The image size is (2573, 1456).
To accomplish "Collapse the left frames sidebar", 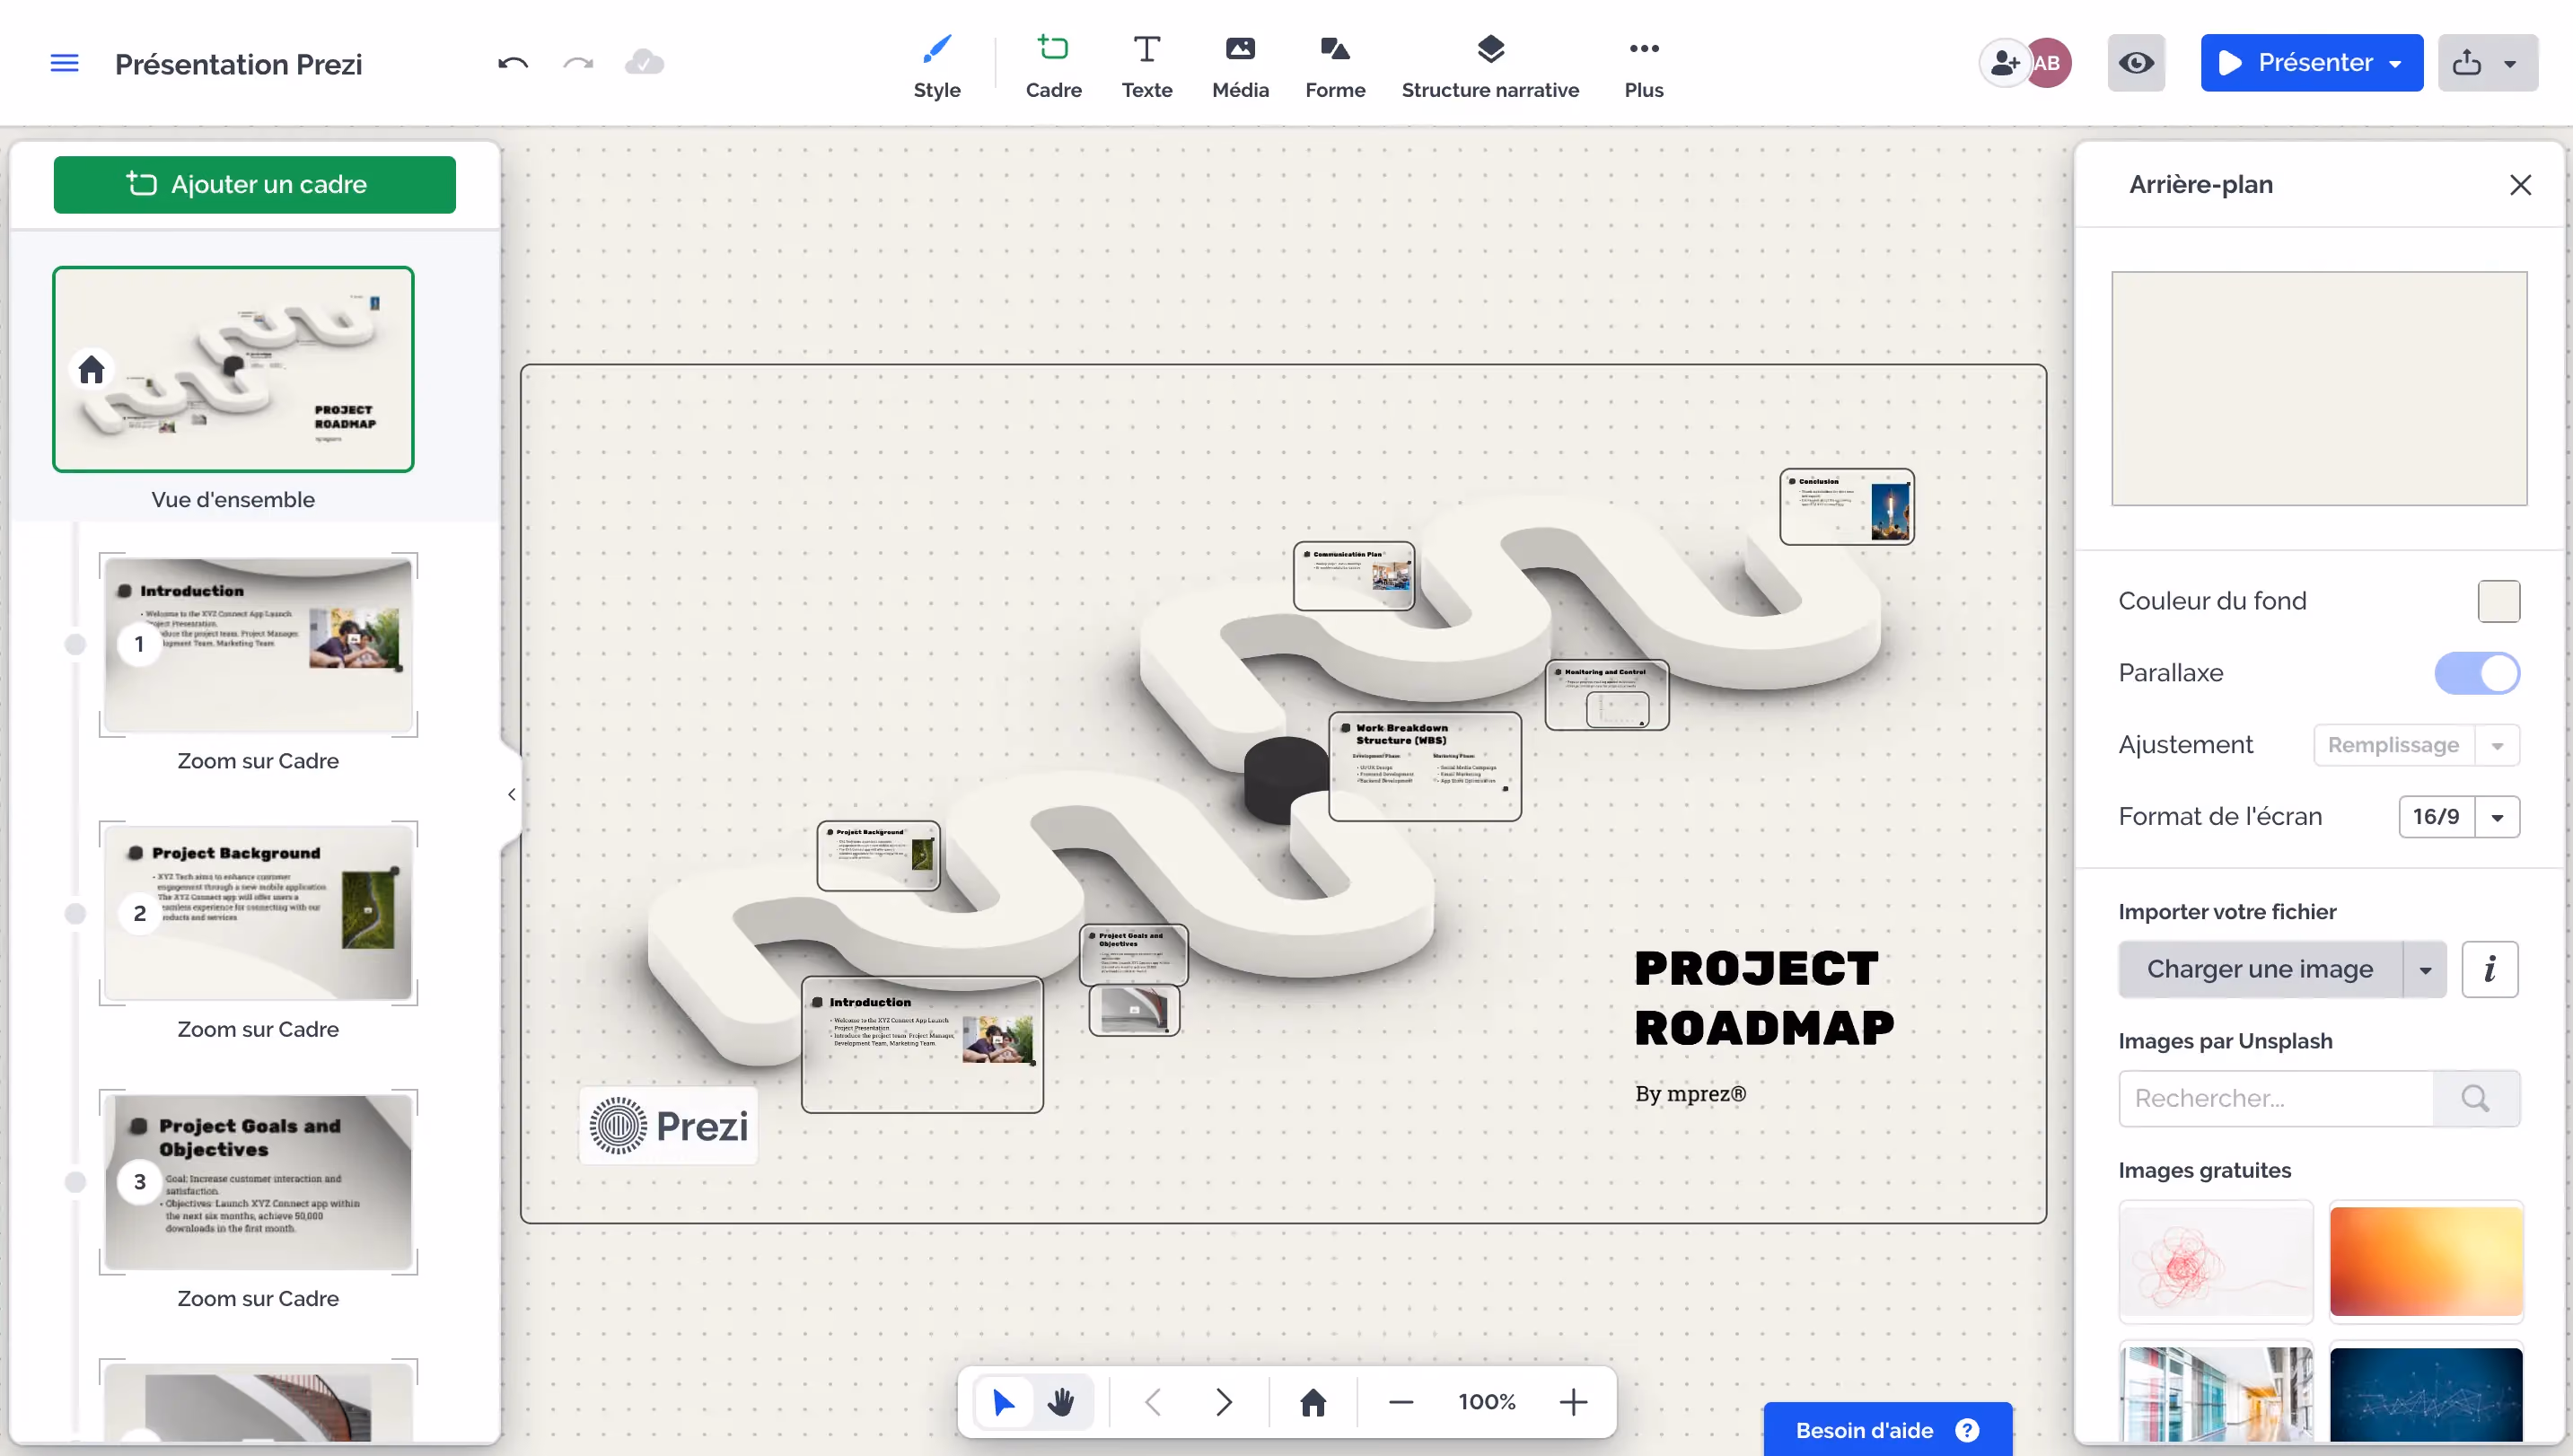I will [511, 794].
